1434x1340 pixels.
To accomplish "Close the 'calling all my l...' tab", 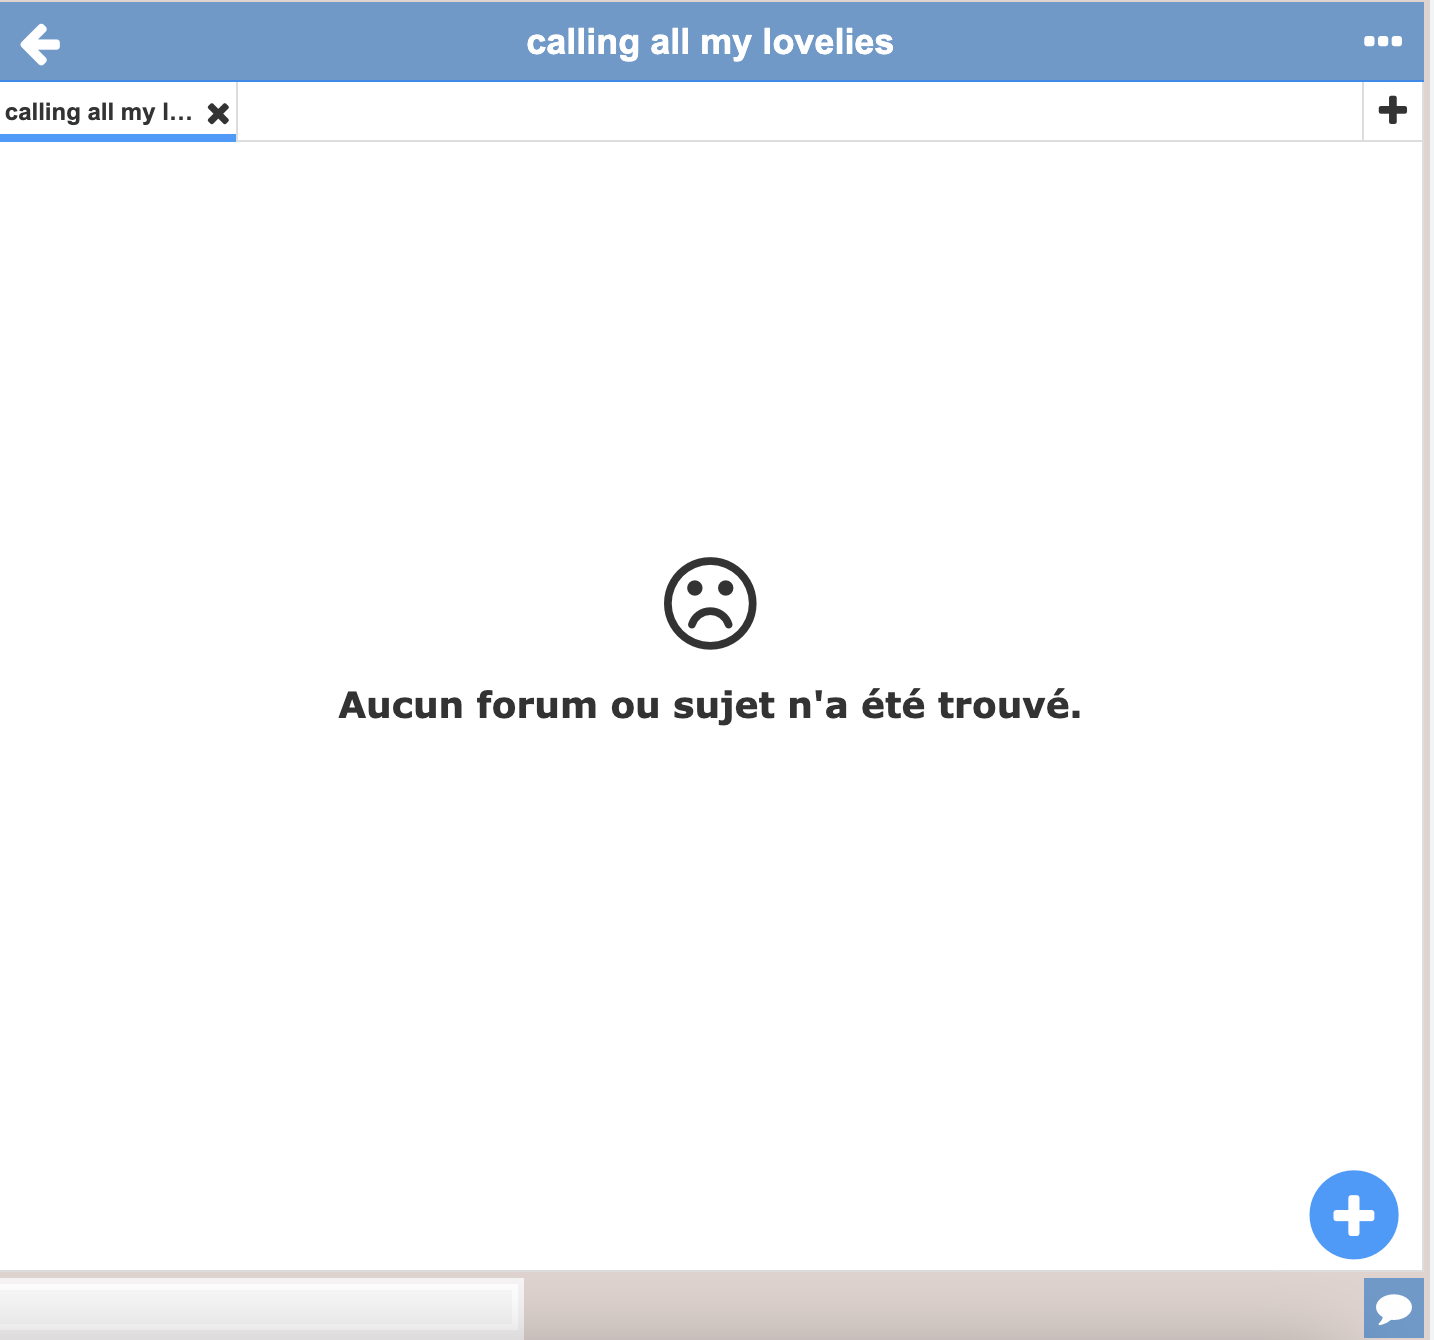I will (x=218, y=113).
